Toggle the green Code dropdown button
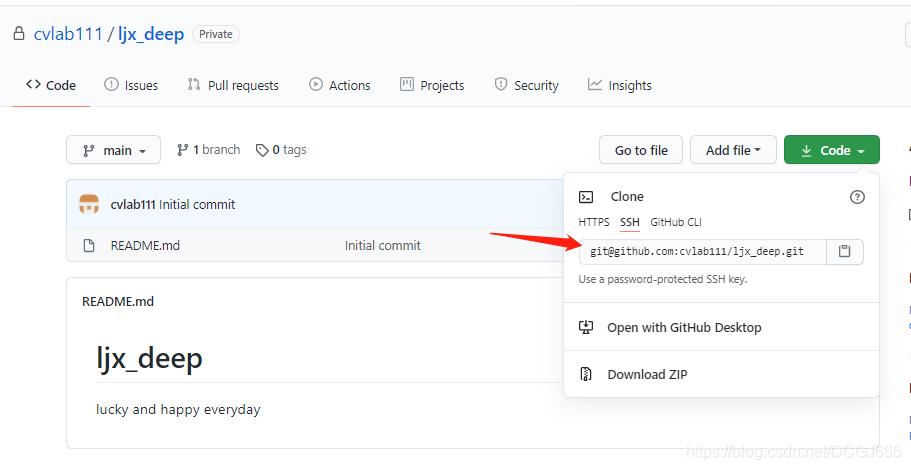 tap(831, 150)
